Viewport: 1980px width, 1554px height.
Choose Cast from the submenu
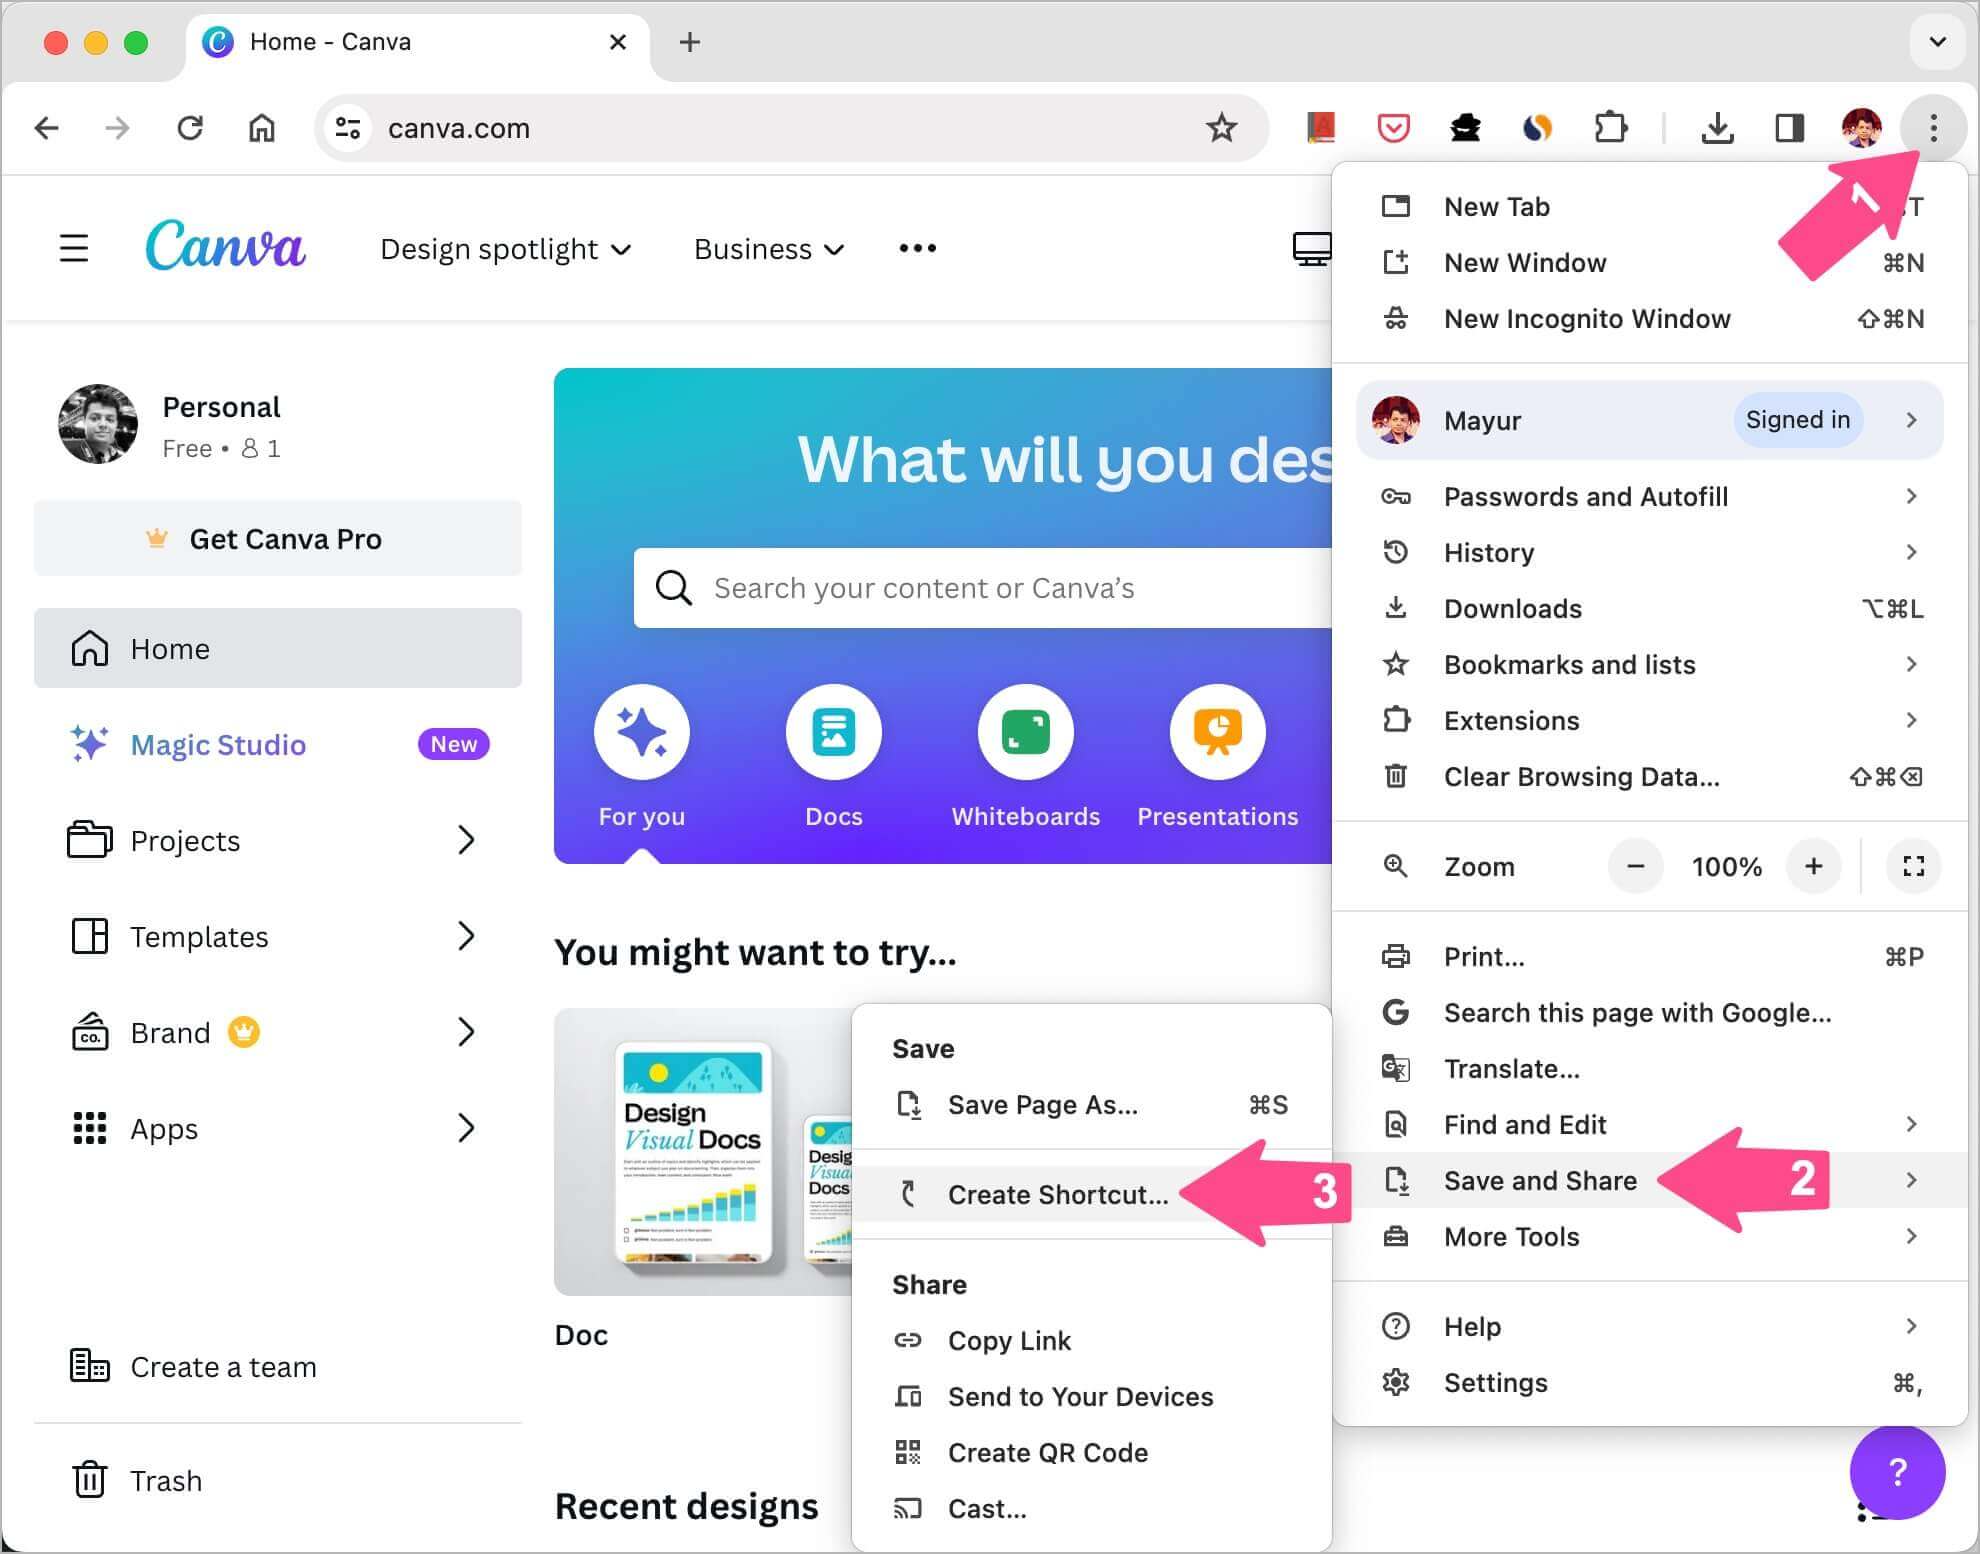pyautogui.click(x=1091, y=1508)
